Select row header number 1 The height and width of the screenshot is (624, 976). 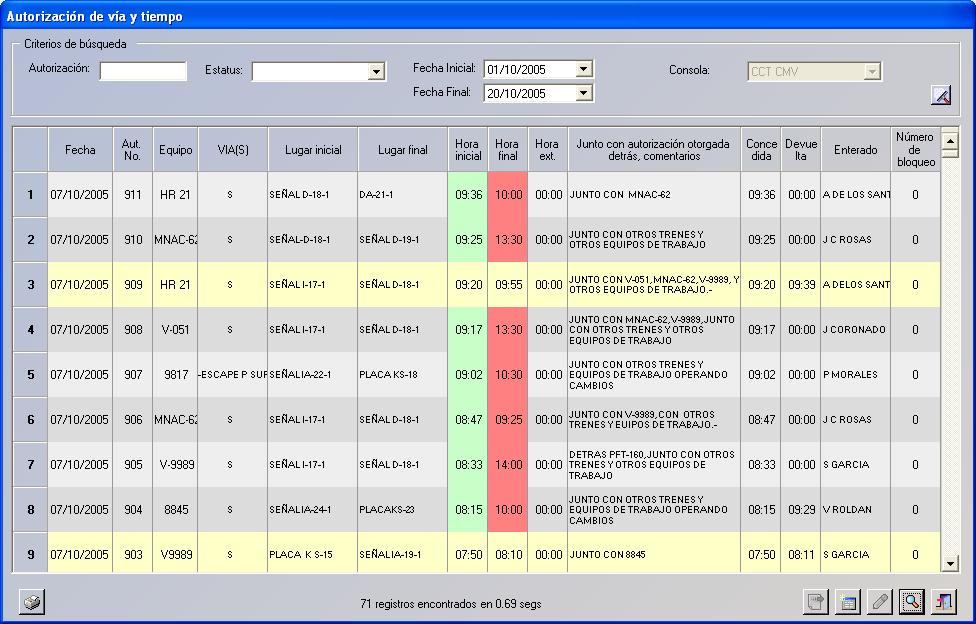pos(30,195)
